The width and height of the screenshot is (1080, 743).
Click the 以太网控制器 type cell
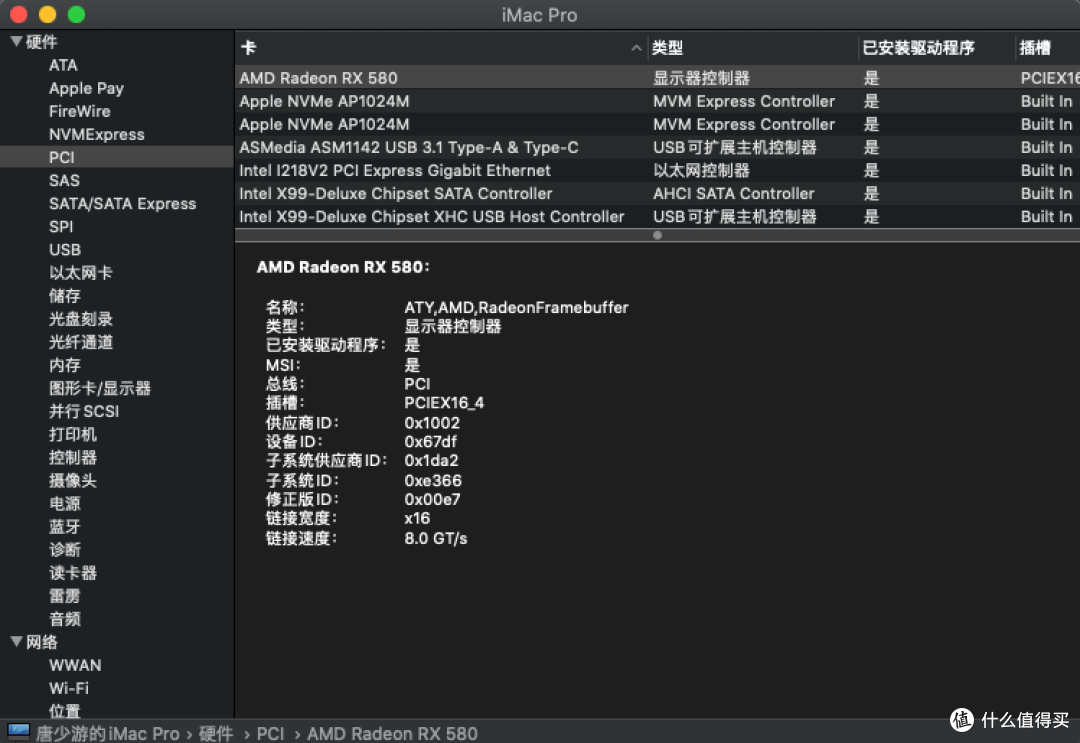701,170
